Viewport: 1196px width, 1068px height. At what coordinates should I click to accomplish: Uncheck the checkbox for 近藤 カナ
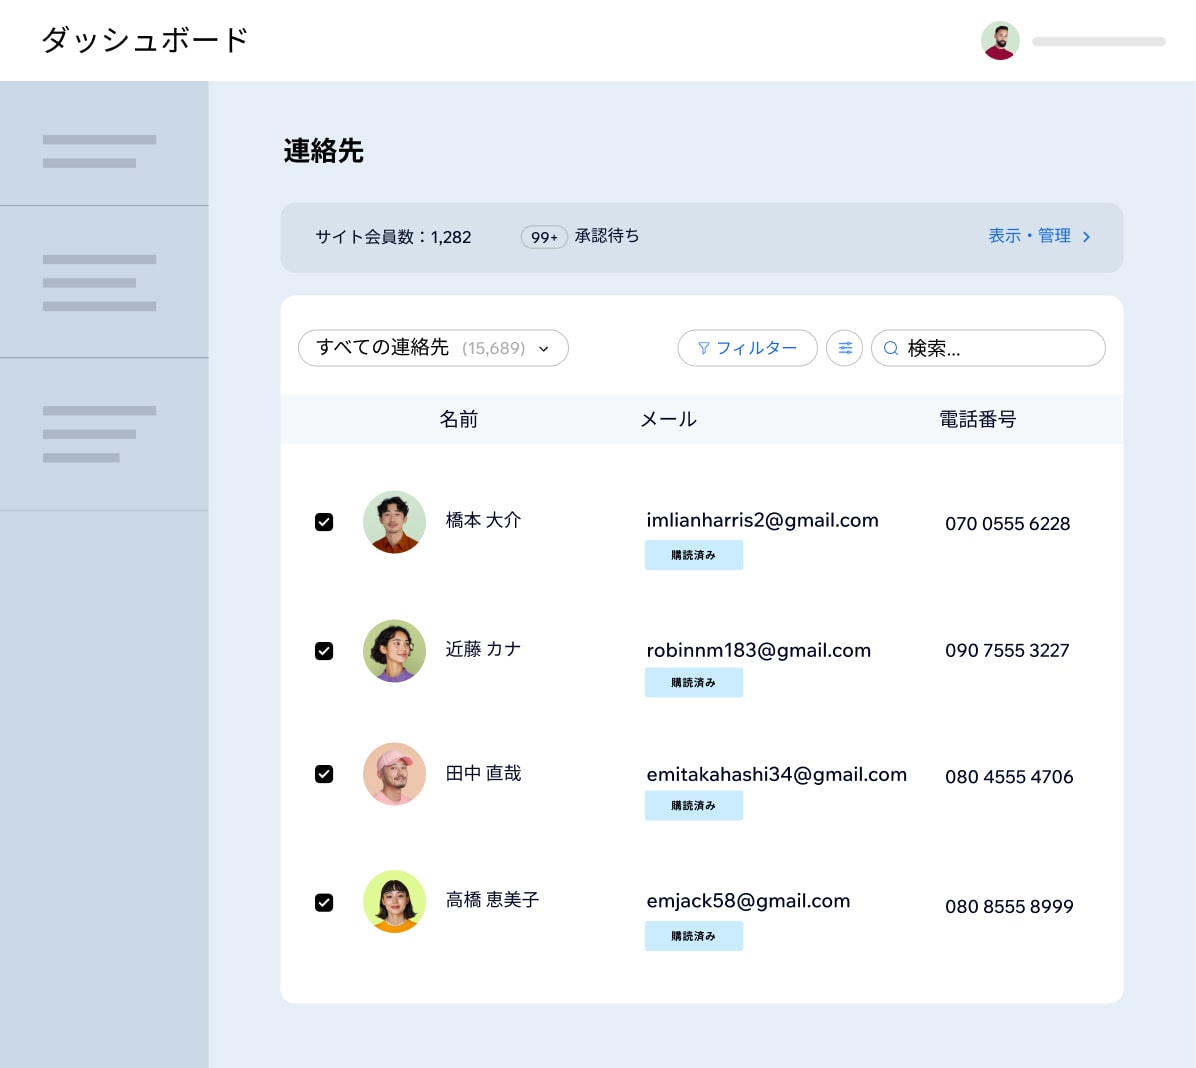(x=324, y=651)
